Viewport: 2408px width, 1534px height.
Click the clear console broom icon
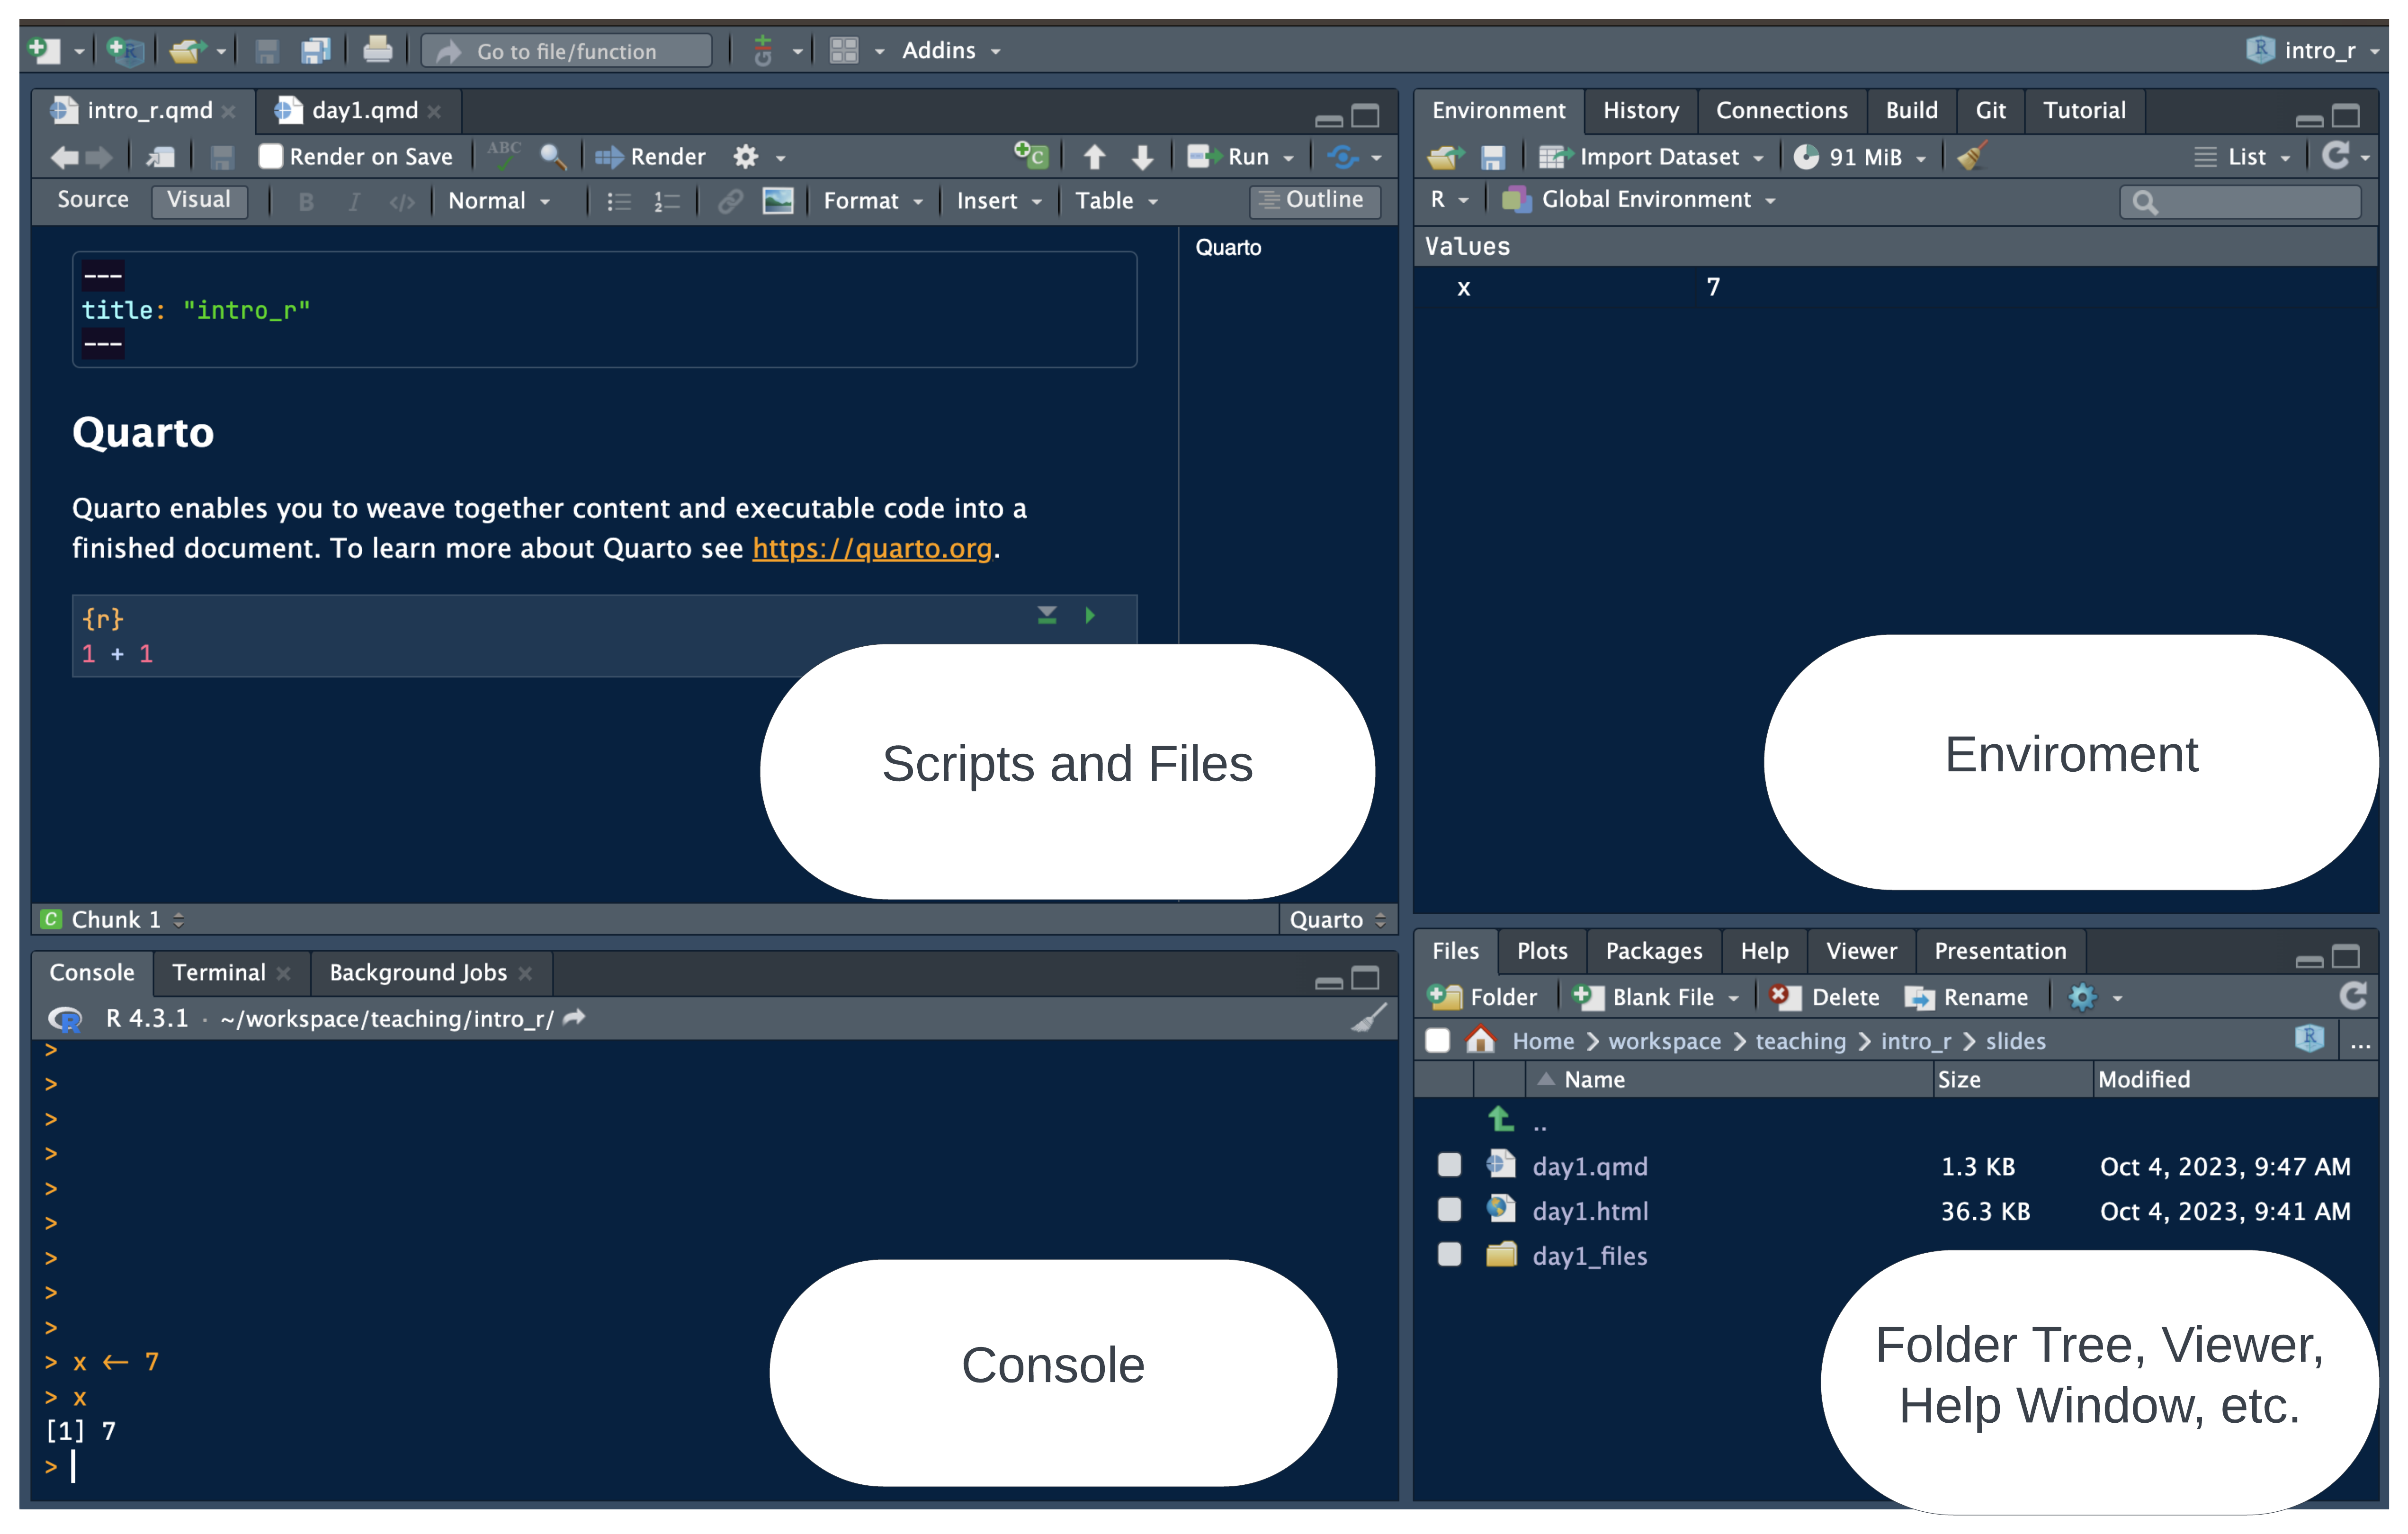(1369, 1018)
